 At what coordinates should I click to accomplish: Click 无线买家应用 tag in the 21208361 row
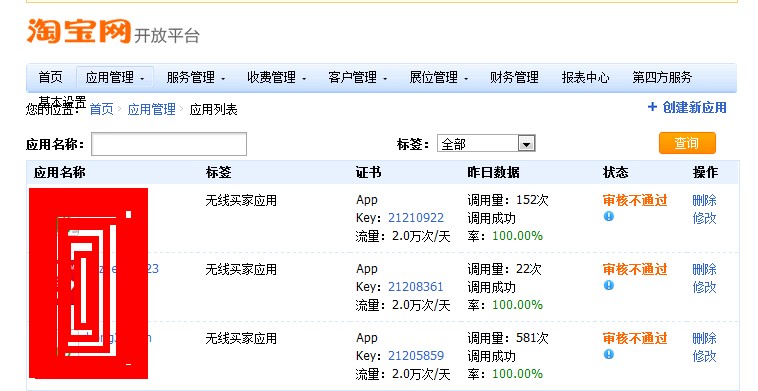241,269
